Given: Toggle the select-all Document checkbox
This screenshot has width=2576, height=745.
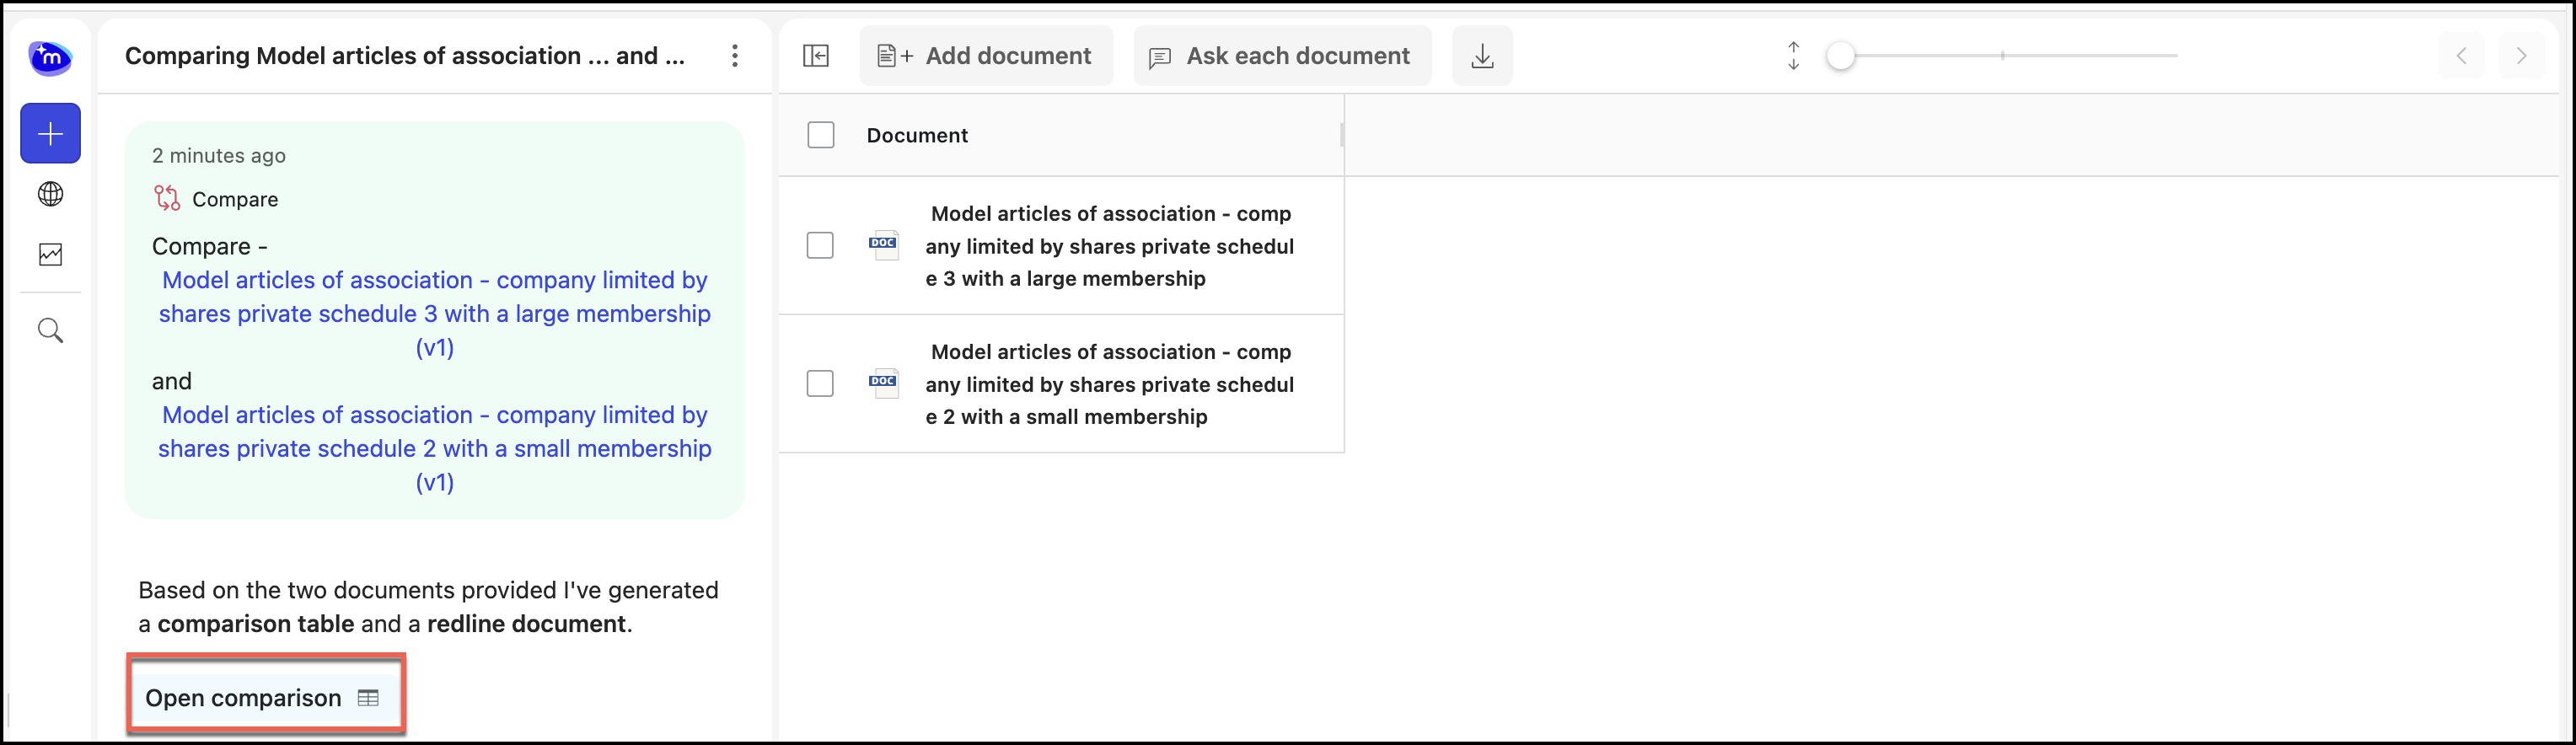Looking at the screenshot, I should pos(820,135).
